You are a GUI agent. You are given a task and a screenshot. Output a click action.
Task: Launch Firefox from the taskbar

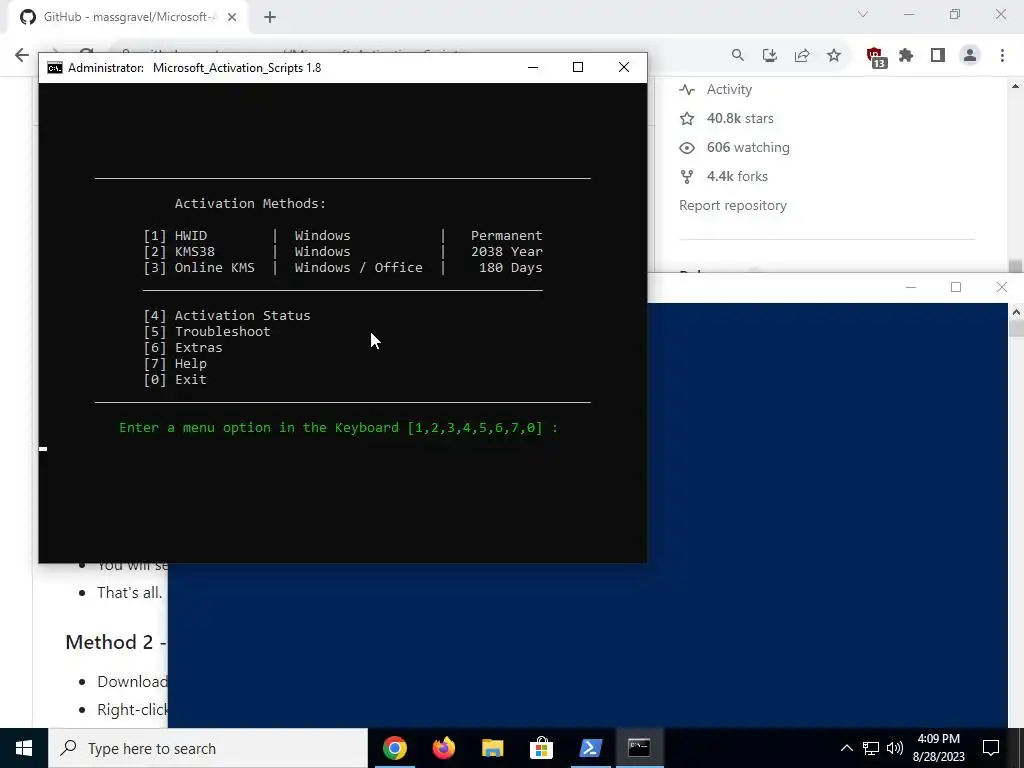point(443,748)
